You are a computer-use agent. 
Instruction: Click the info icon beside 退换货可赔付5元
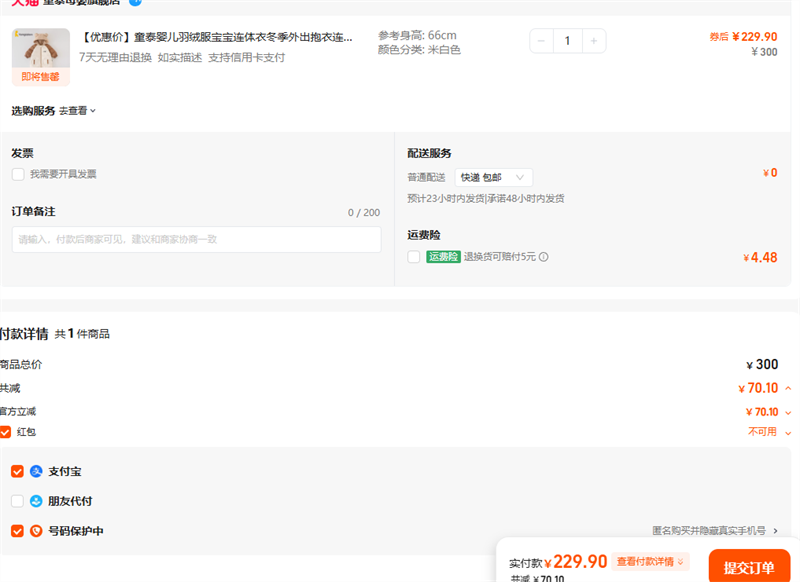click(544, 257)
